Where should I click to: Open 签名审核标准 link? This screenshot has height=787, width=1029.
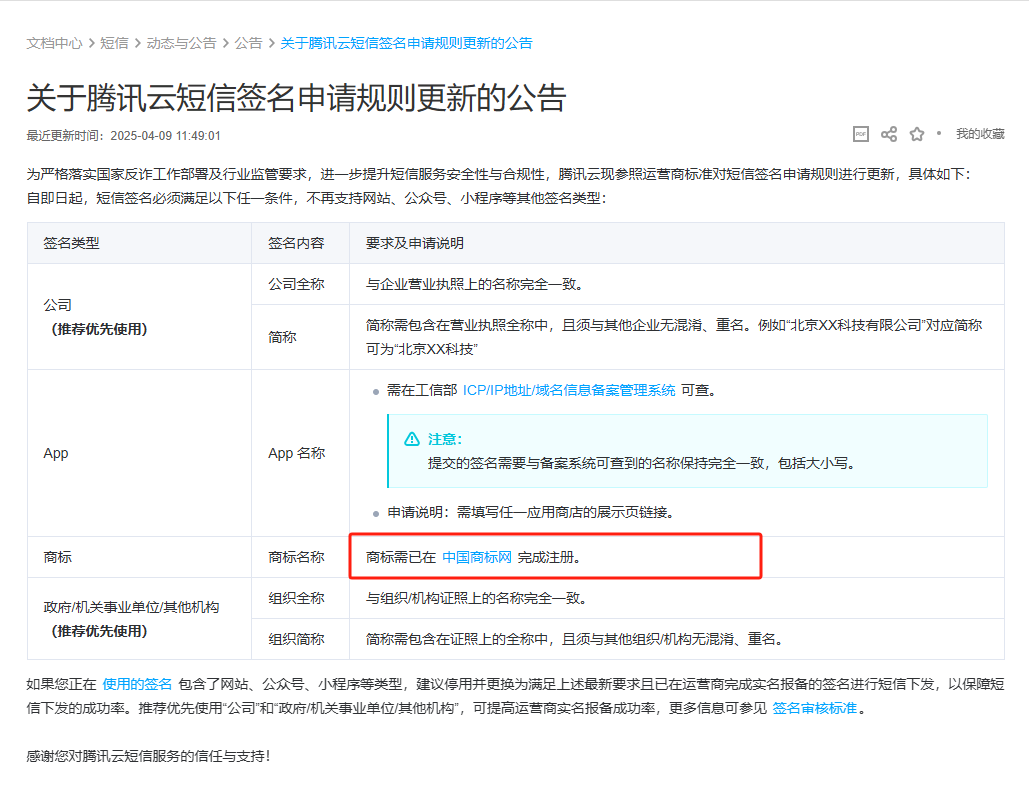814,709
